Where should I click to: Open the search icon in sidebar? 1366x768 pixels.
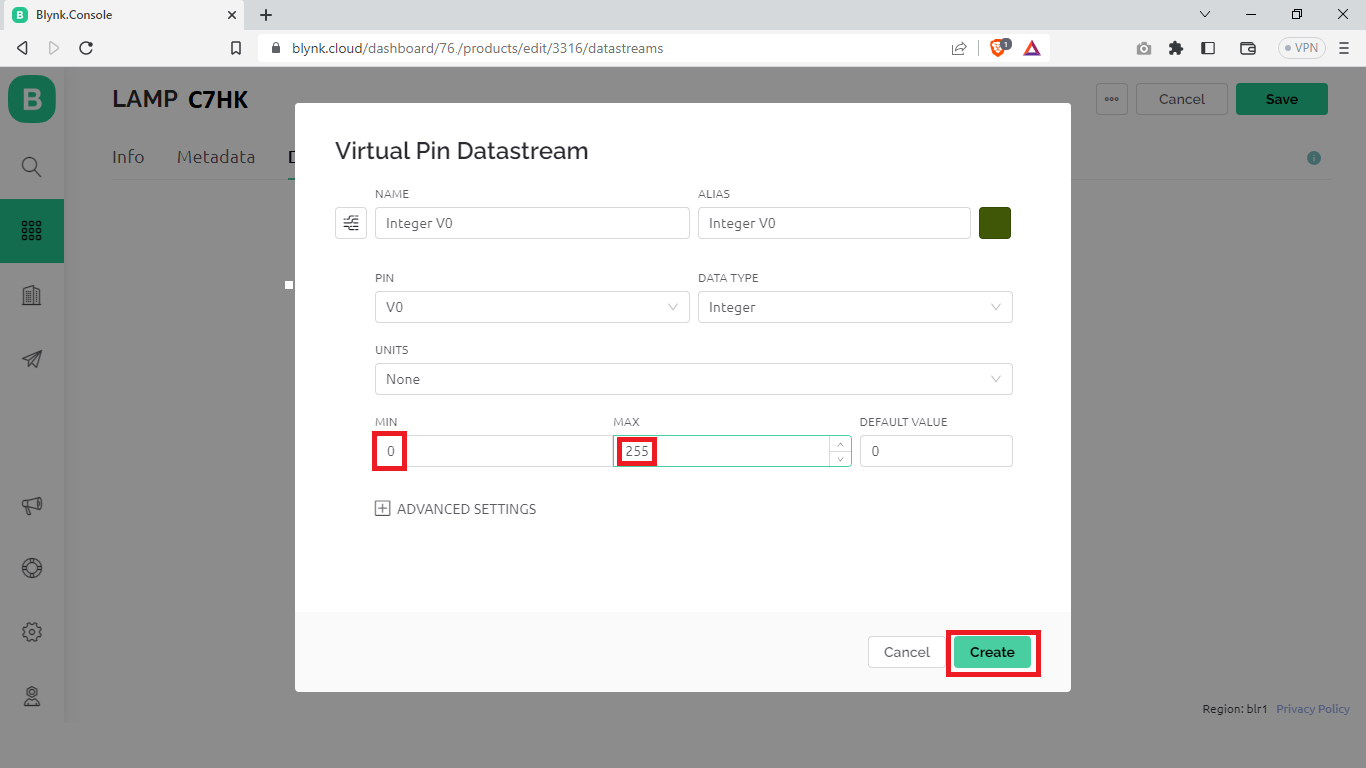(32, 167)
